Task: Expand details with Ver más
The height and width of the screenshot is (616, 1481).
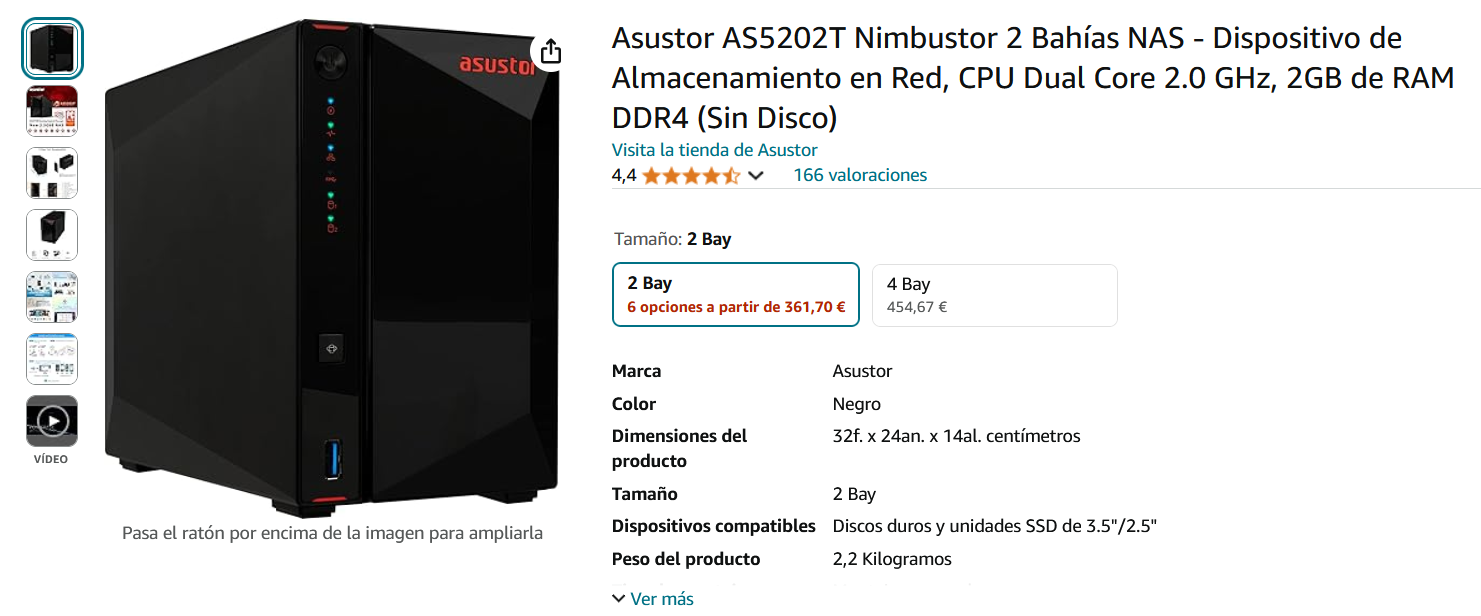Action: pos(652,598)
